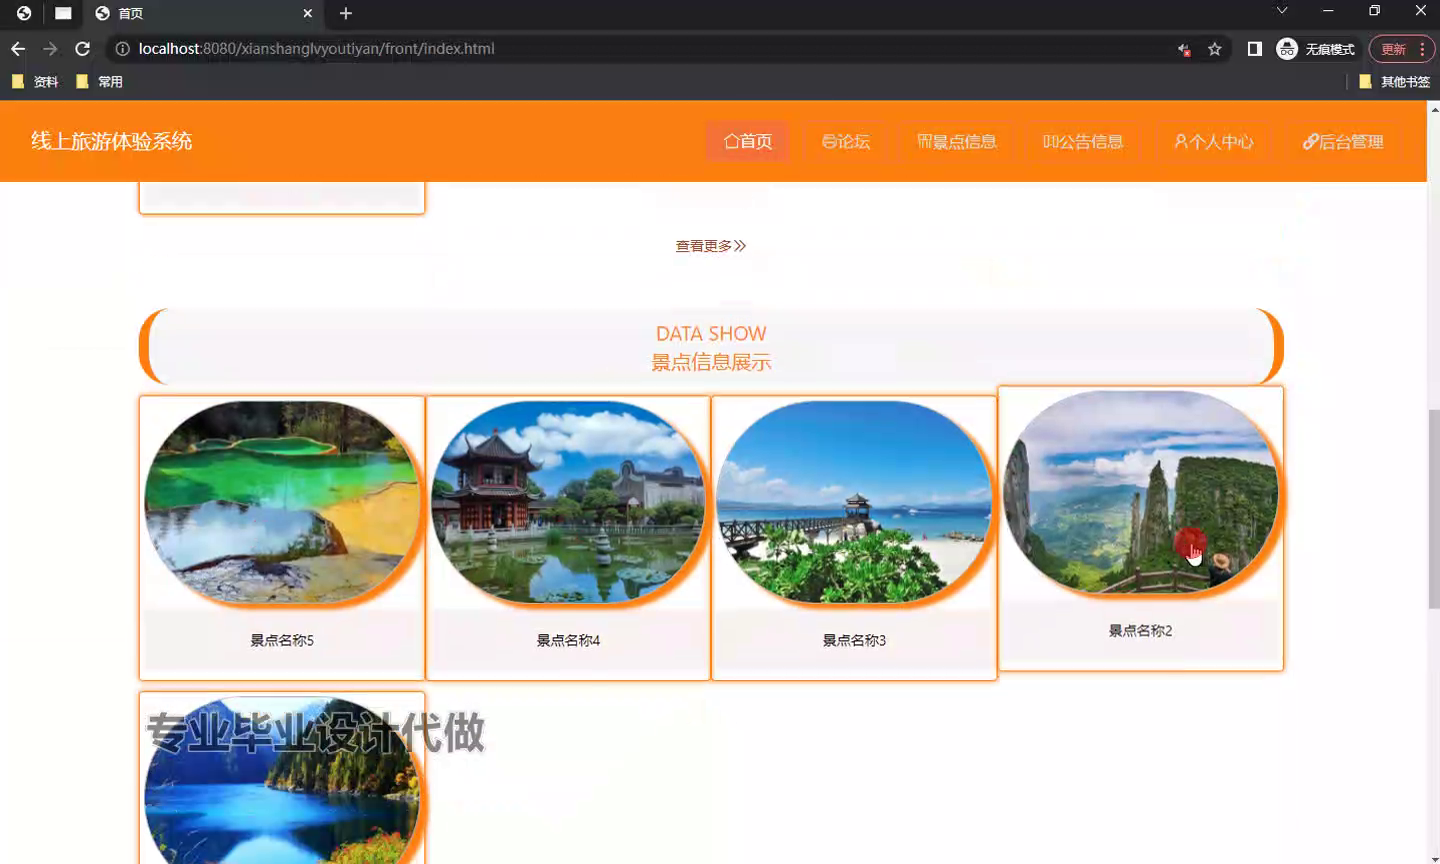Viewport: 1440px width, 864px height.
Task: Click the page vertical scrollbar thumb
Action: coord(1434,508)
